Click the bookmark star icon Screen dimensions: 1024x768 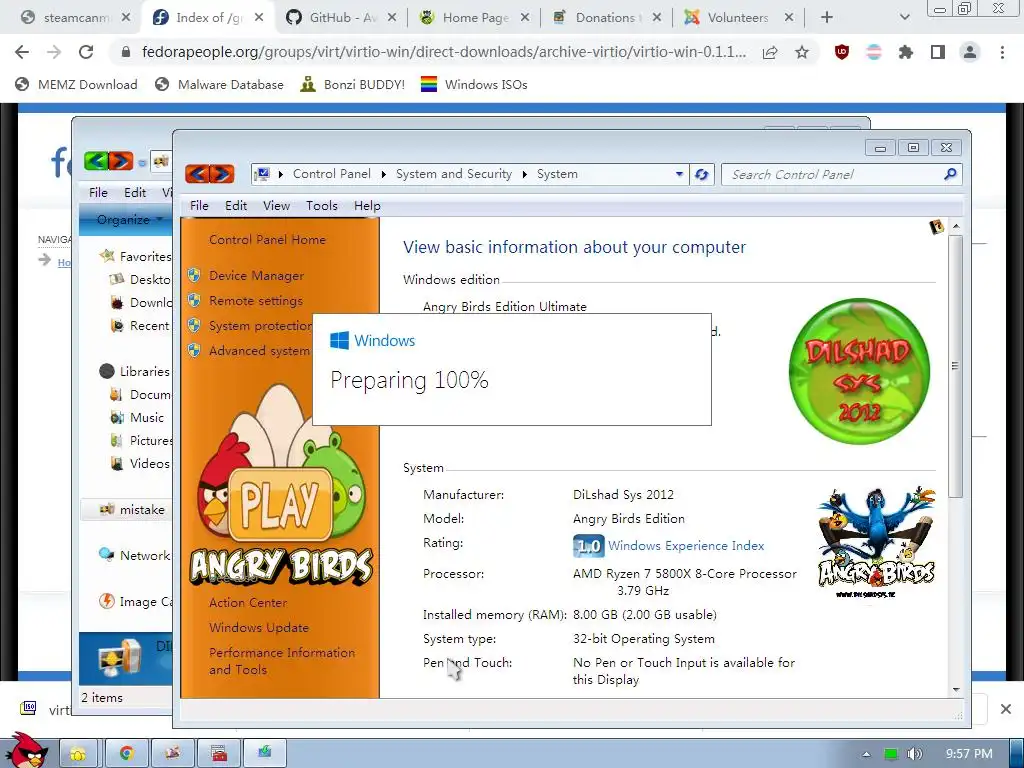tap(802, 52)
